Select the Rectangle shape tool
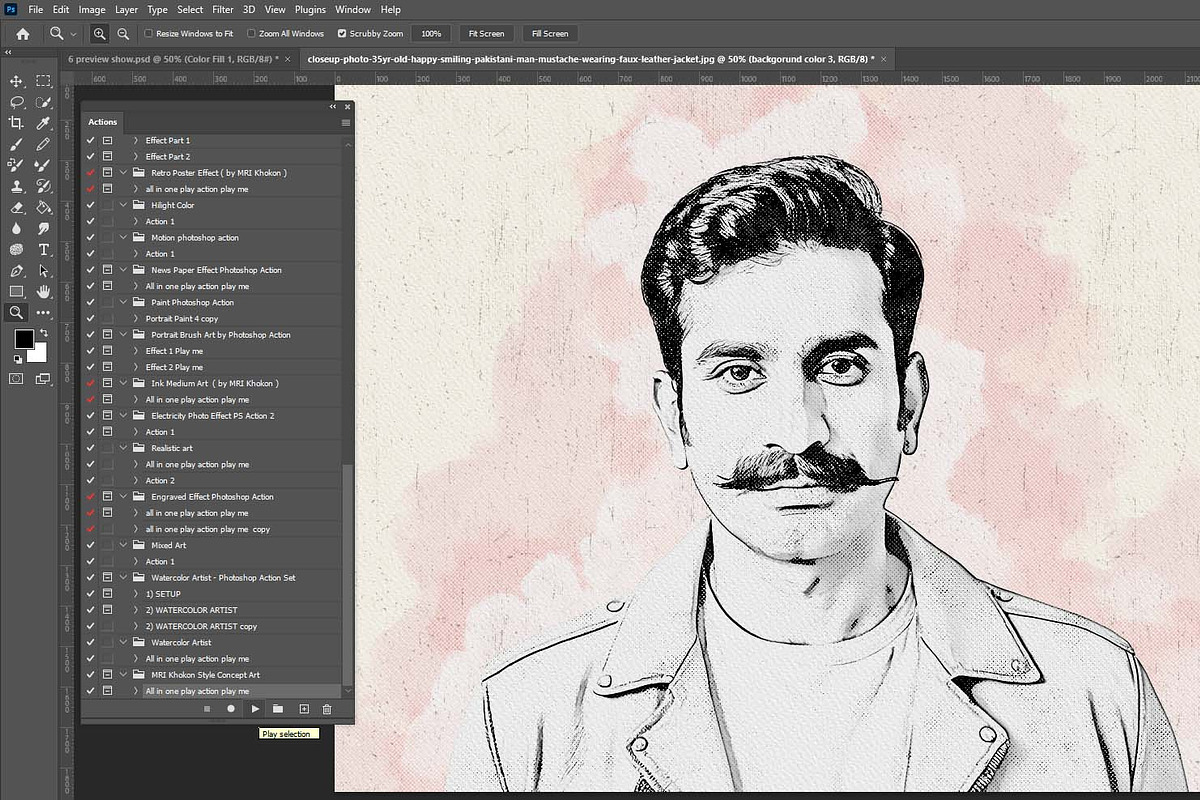 (16, 292)
